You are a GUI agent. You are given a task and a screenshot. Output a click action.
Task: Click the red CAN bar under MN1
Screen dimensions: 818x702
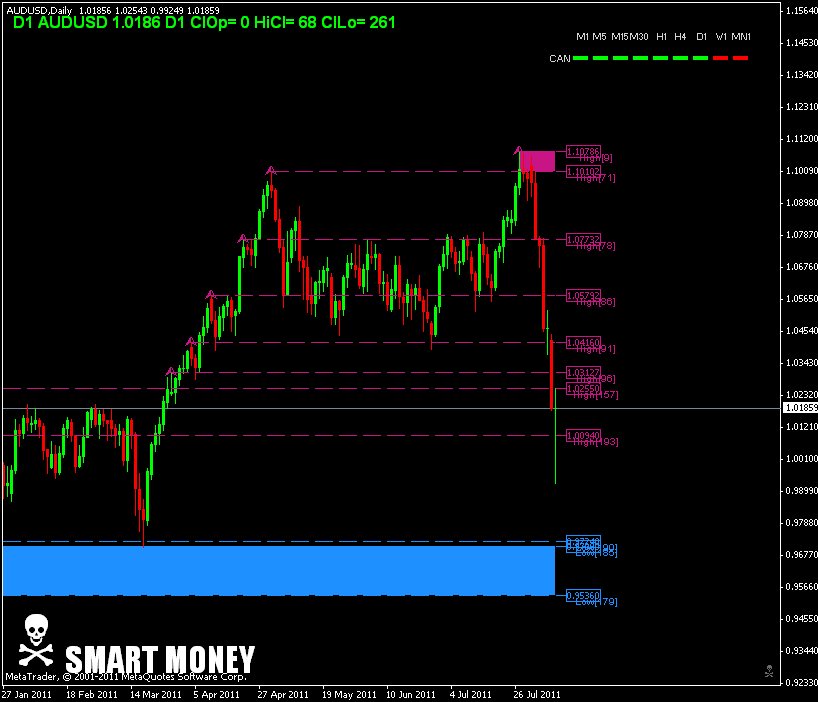click(x=740, y=58)
